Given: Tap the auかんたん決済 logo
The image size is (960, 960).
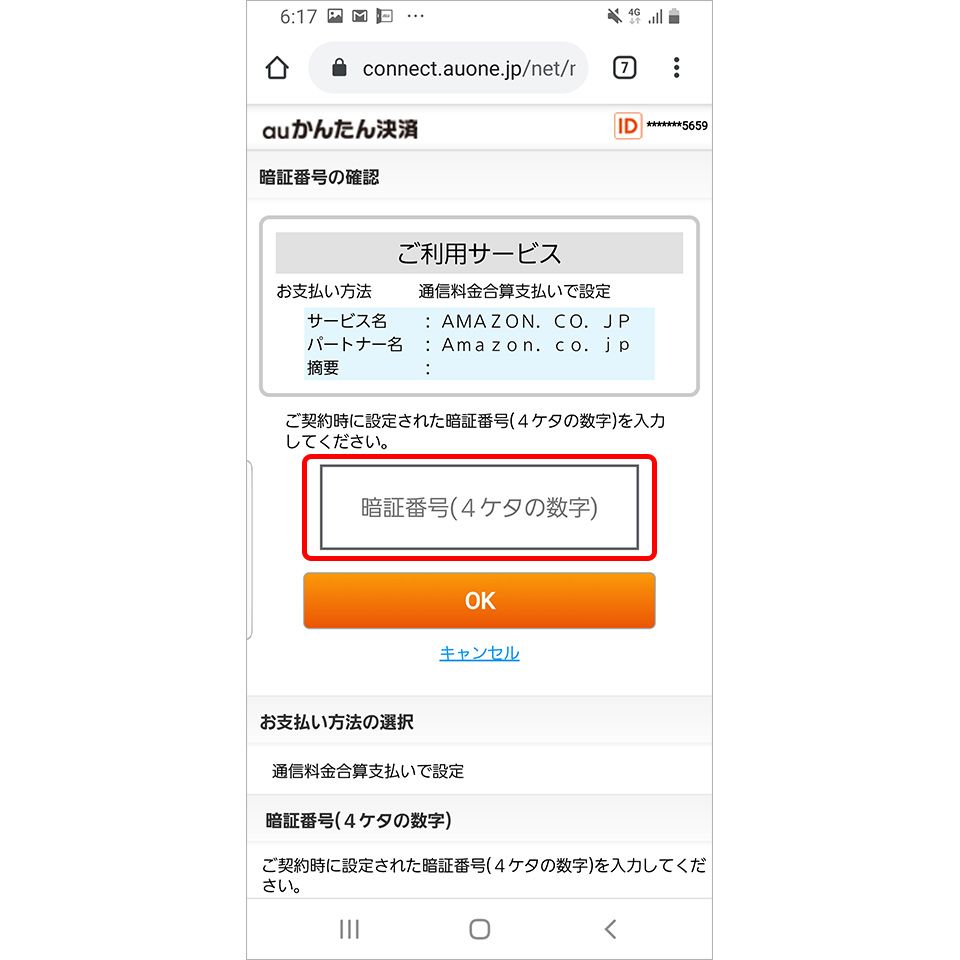Looking at the screenshot, I should (x=340, y=129).
